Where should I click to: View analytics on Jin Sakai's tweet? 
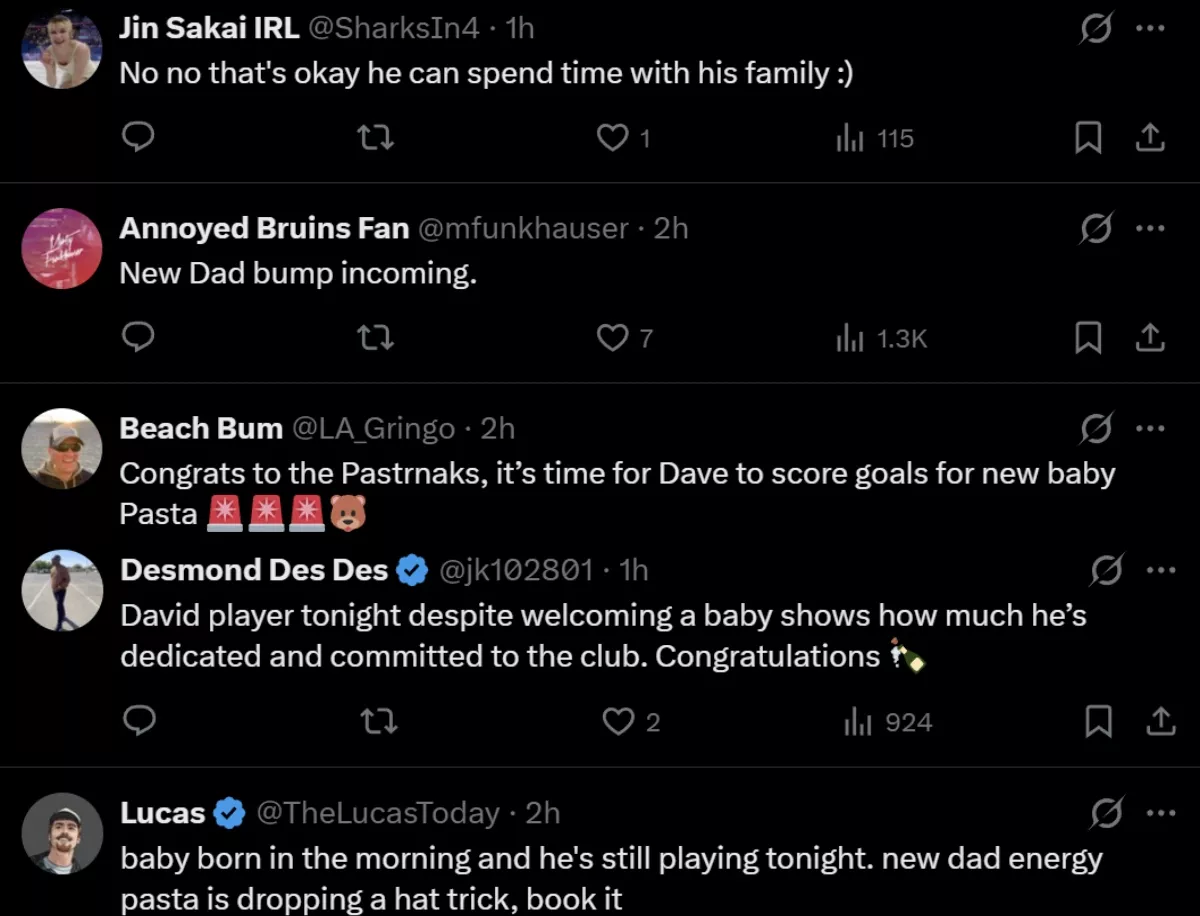click(875, 138)
